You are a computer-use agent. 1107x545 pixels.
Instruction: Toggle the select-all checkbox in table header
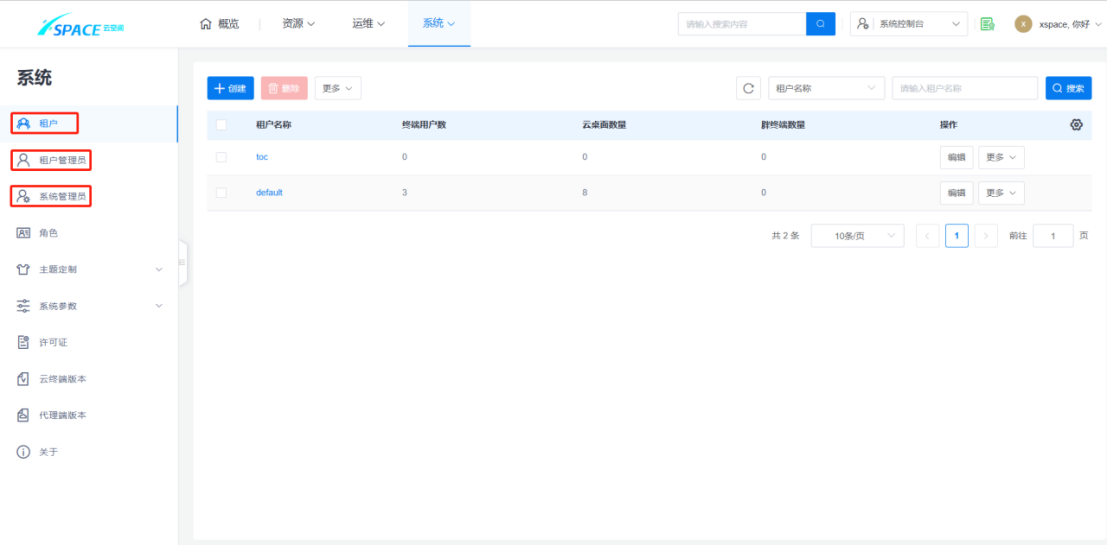pos(221,125)
